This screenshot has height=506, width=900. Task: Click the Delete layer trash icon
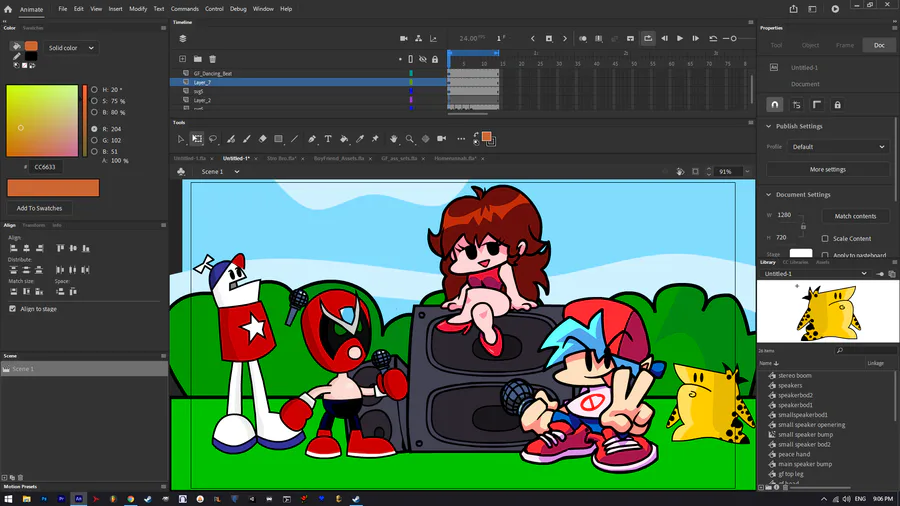(212, 59)
